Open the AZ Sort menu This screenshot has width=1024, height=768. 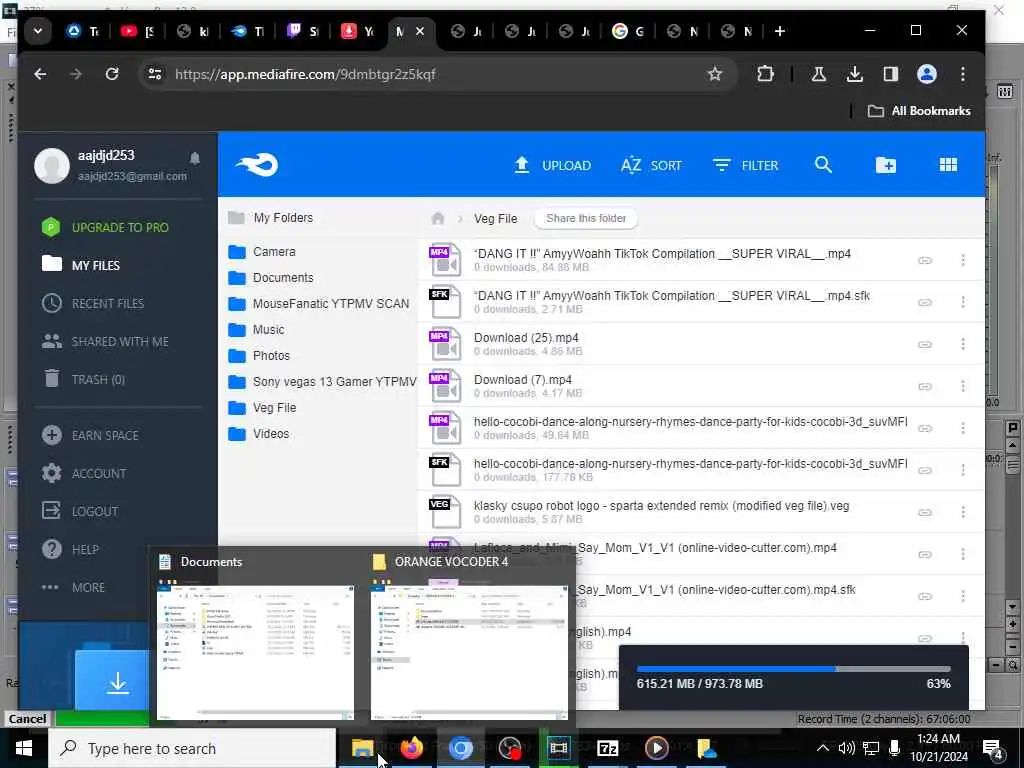(x=651, y=165)
